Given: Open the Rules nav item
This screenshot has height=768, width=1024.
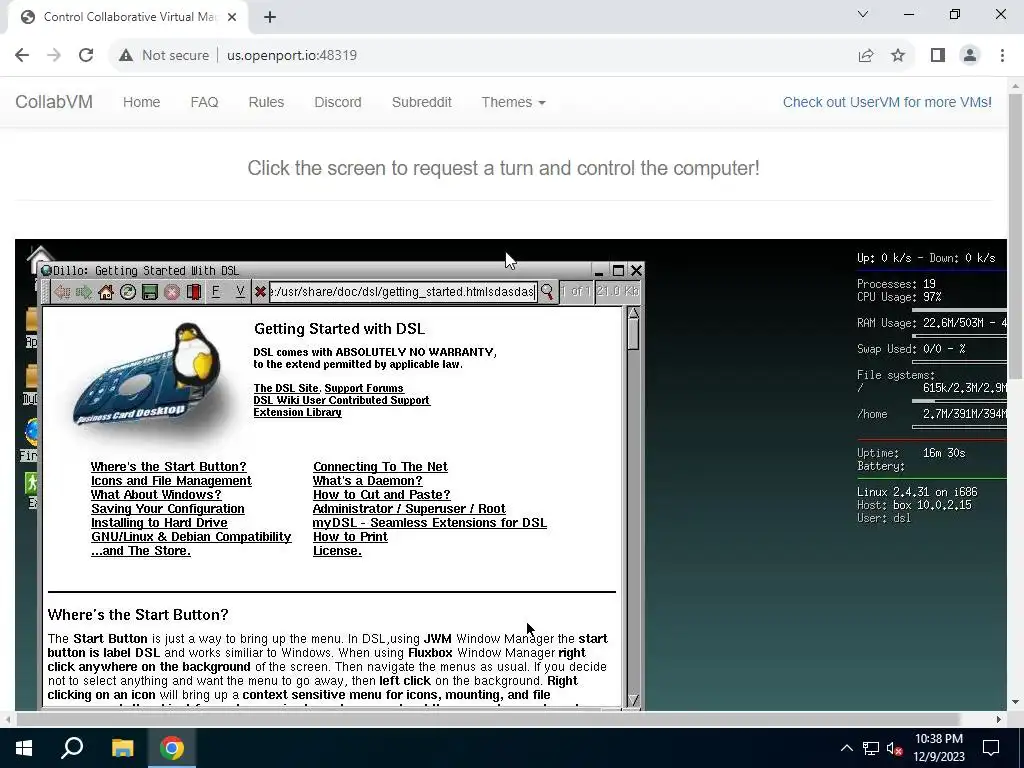Looking at the screenshot, I should click(x=266, y=102).
